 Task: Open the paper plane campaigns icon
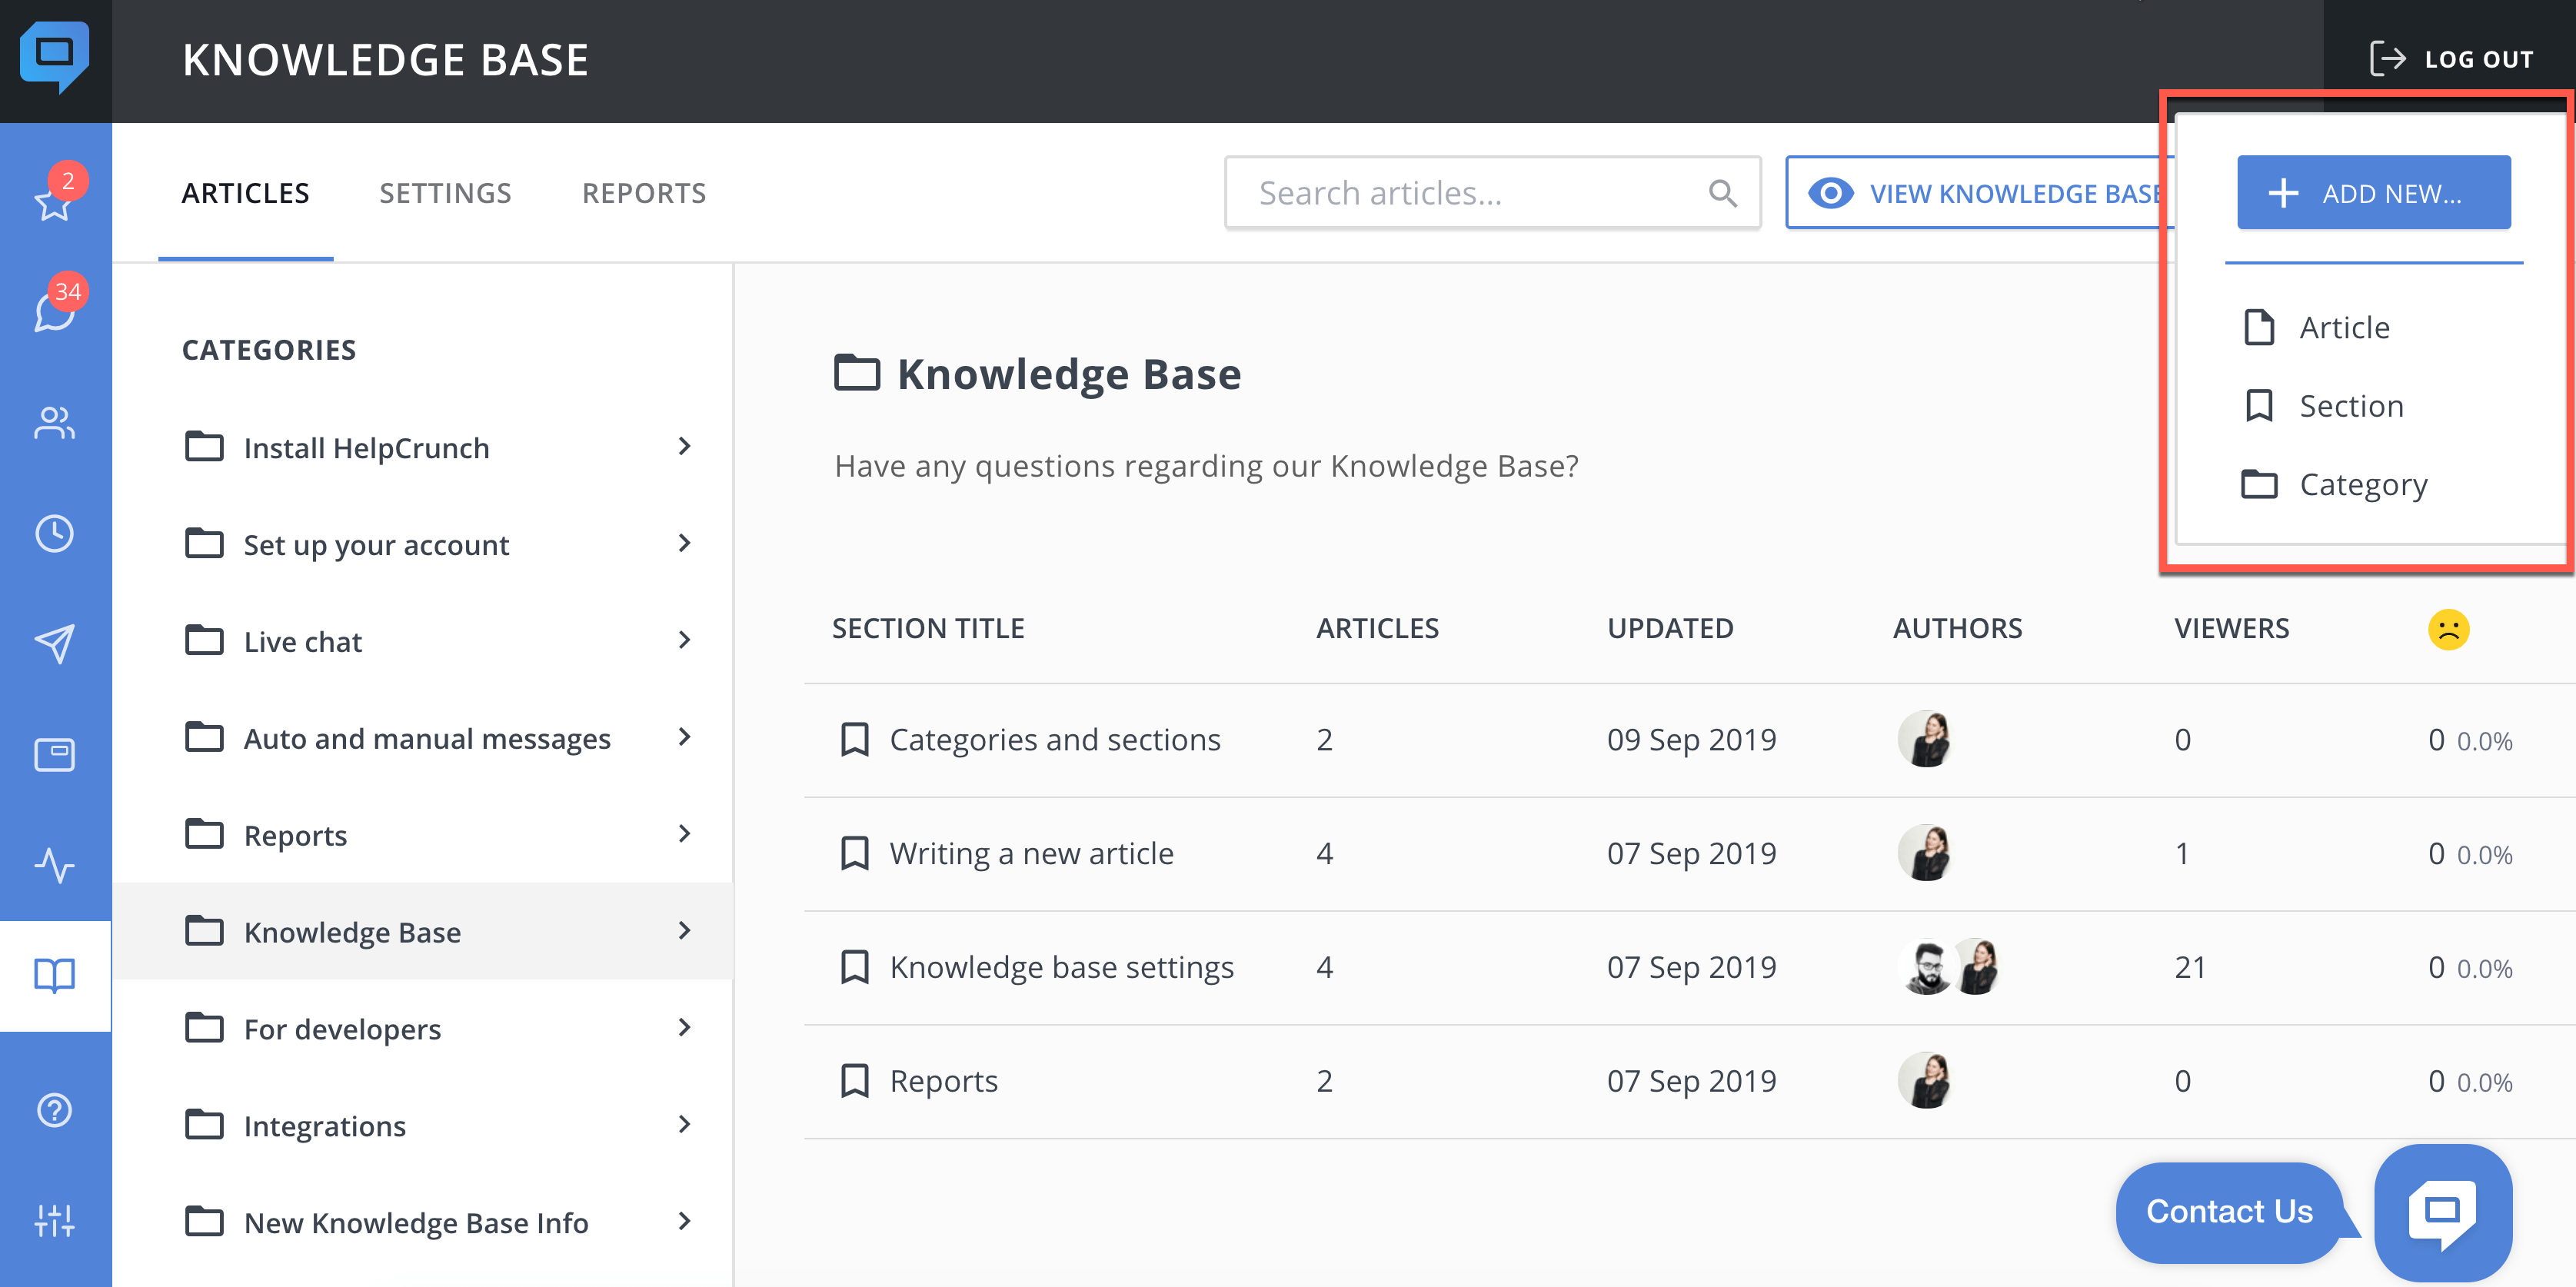click(54, 644)
